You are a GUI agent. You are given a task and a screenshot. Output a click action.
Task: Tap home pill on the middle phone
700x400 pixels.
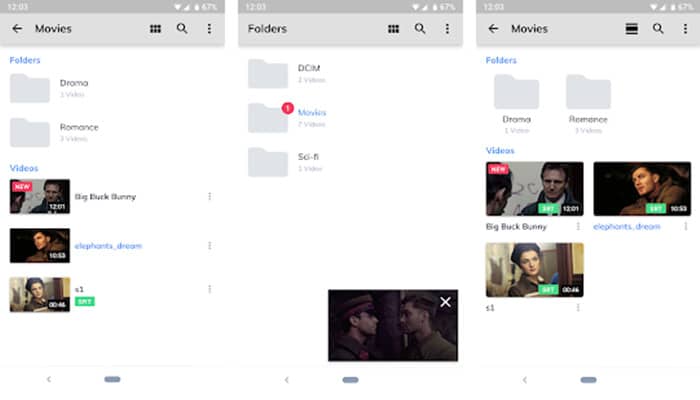click(350, 380)
